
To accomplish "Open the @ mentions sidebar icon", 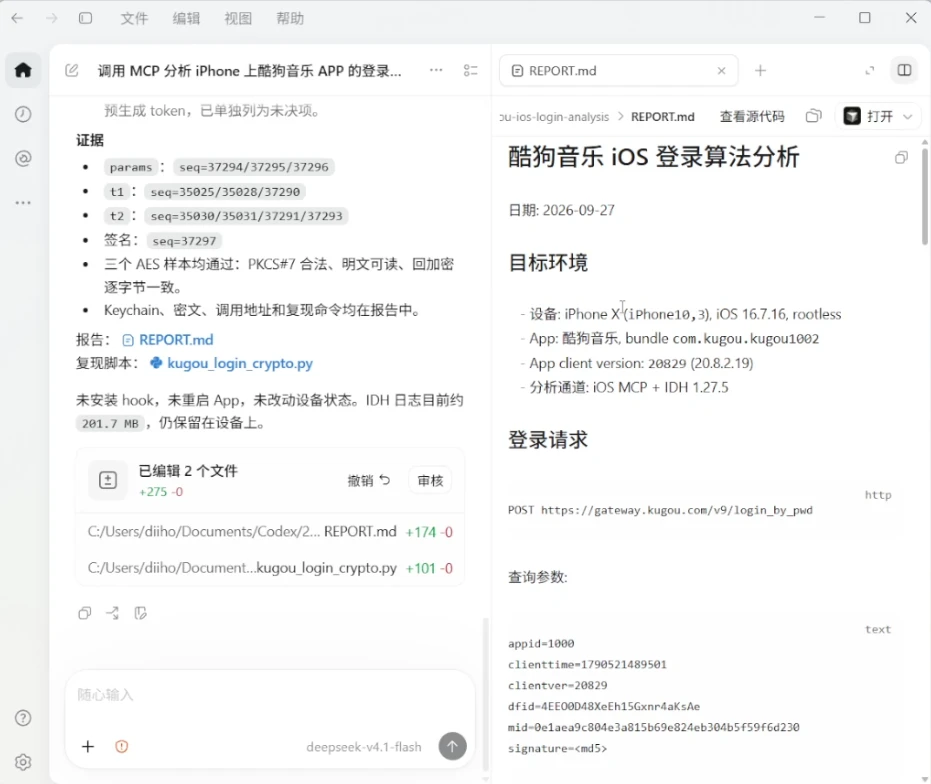I will tap(23, 159).
